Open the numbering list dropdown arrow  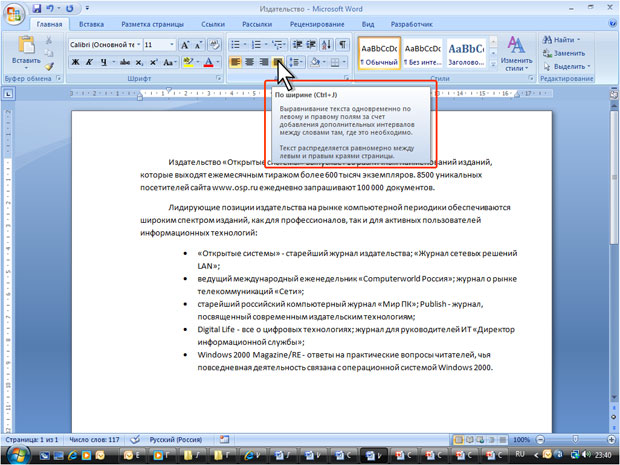click(x=266, y=45)
